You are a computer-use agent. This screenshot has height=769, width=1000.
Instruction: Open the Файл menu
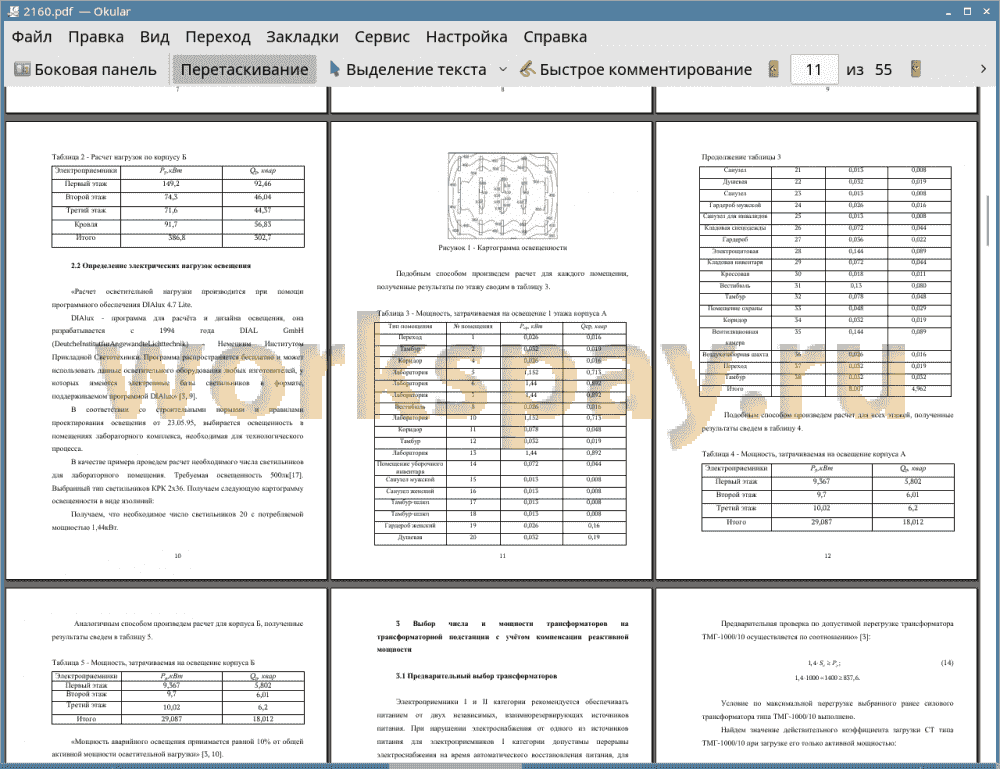click(x=32, y=37)
